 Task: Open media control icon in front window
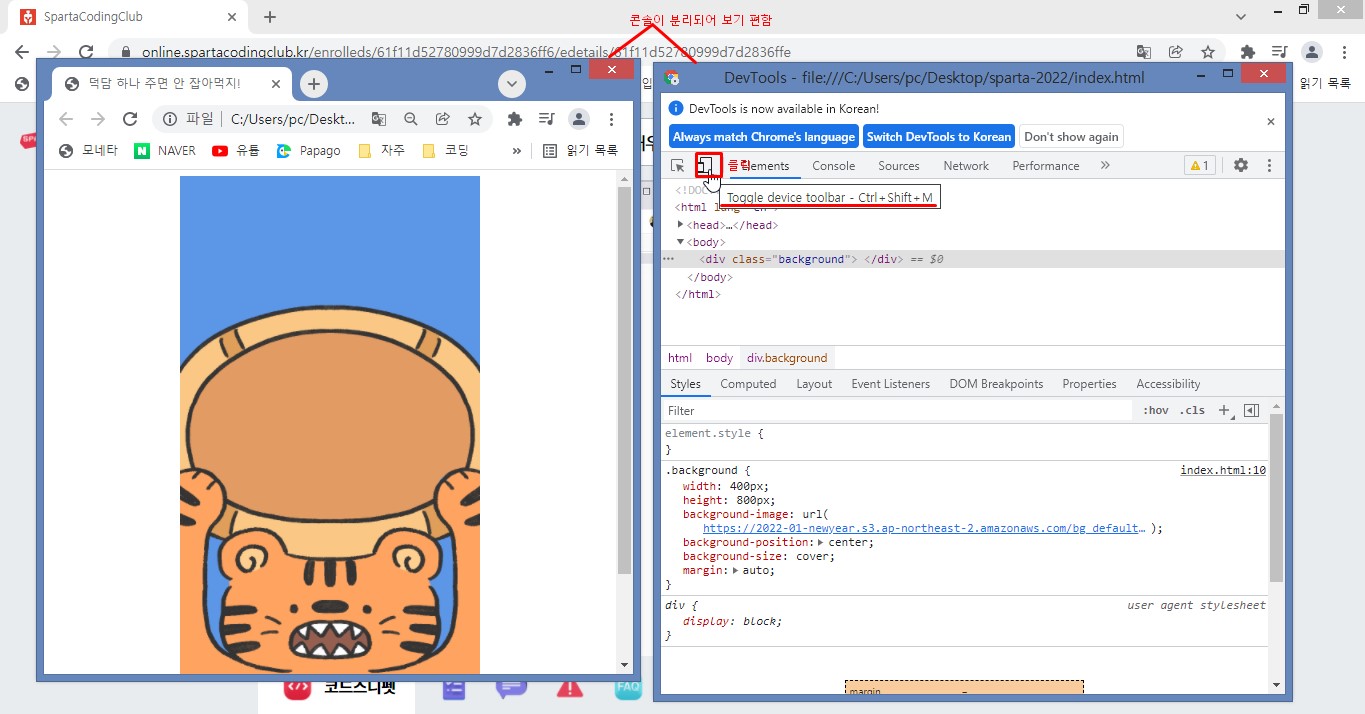(x=546, y=119)
